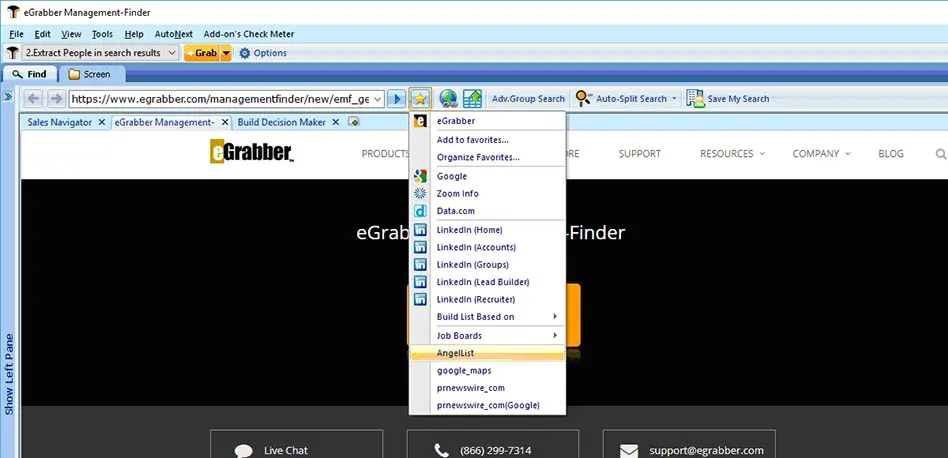Click the eGrabber favorites menu icon
Viewport: 948px width, 458px height.
(420, 121)
